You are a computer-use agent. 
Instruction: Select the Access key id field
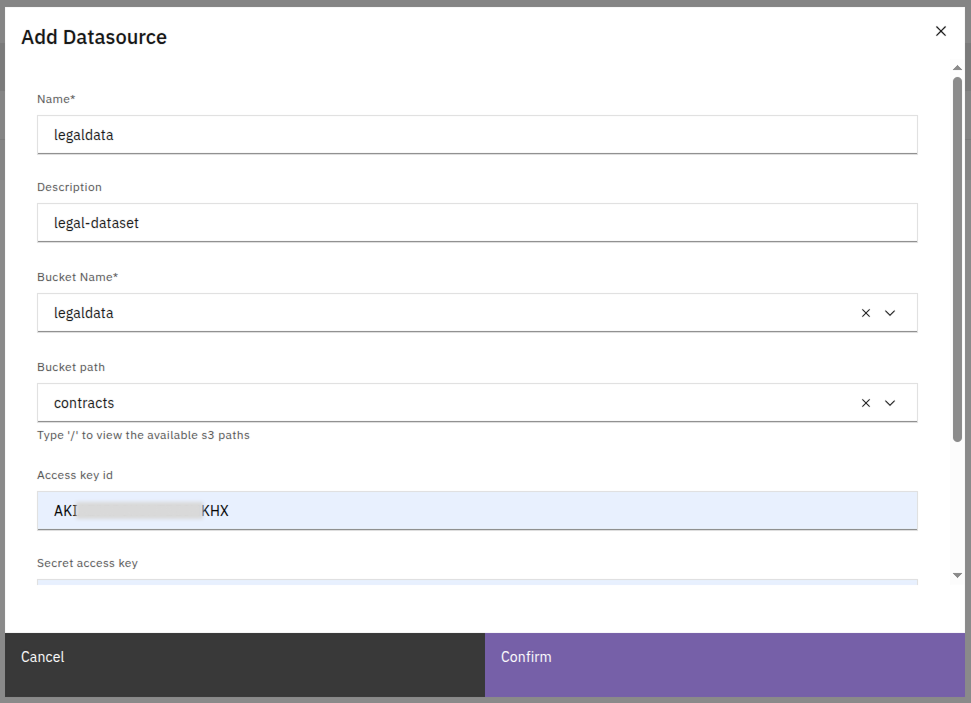(x=476, y=511)
